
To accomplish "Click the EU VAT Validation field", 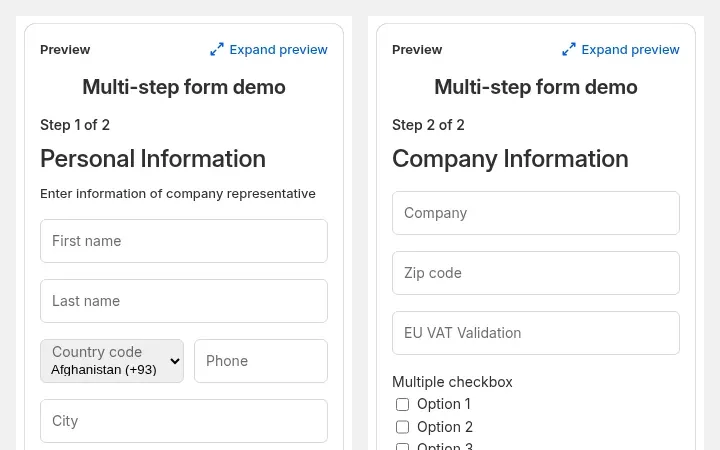I will click(535, 333).
